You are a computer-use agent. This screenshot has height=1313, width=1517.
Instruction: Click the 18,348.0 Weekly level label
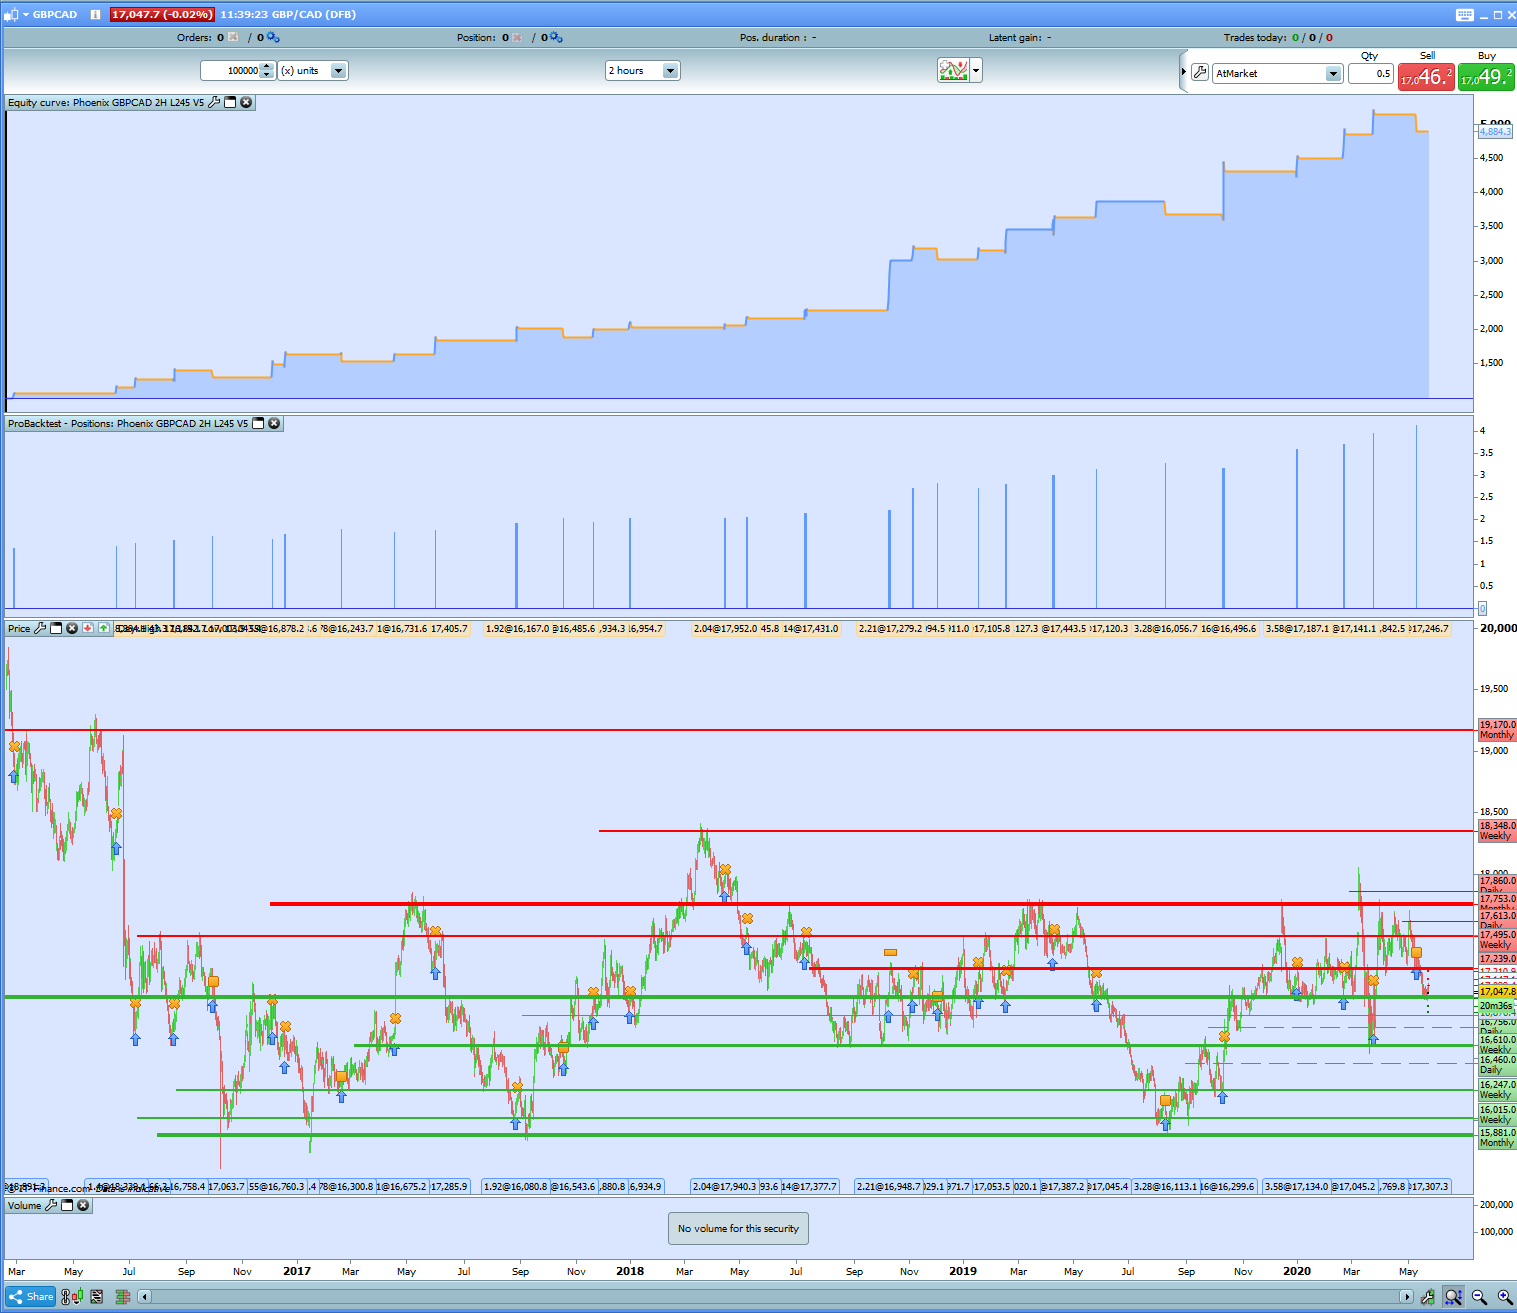(x=1497, y=831)
